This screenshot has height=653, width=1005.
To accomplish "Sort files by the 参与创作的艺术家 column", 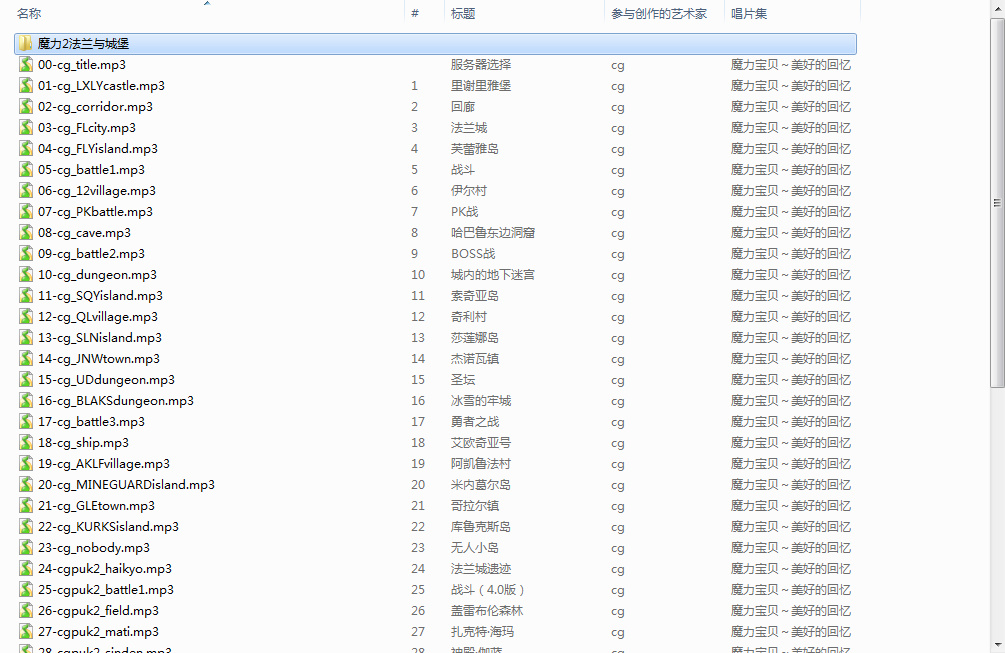I will pos(663,13).
